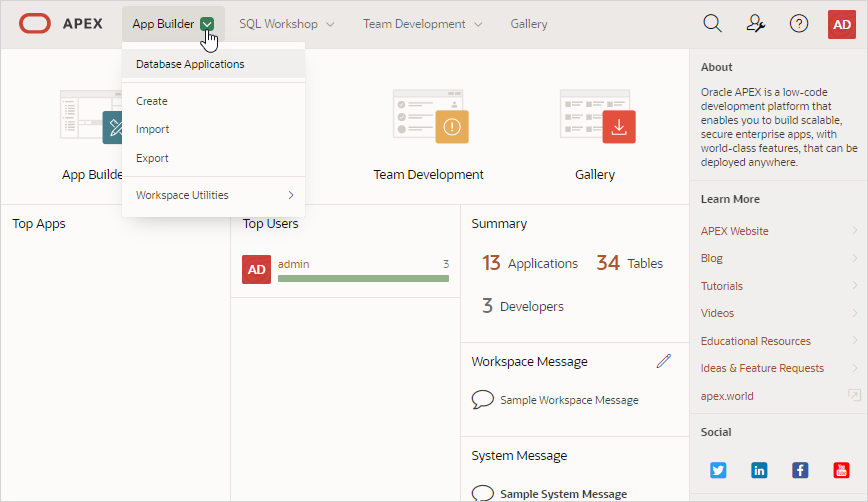Image resolution: width=868 pixels, height=502 pixels.
Task: Expand the SQL Workshop dropdown arrow
Action: [x=330, y=24]
